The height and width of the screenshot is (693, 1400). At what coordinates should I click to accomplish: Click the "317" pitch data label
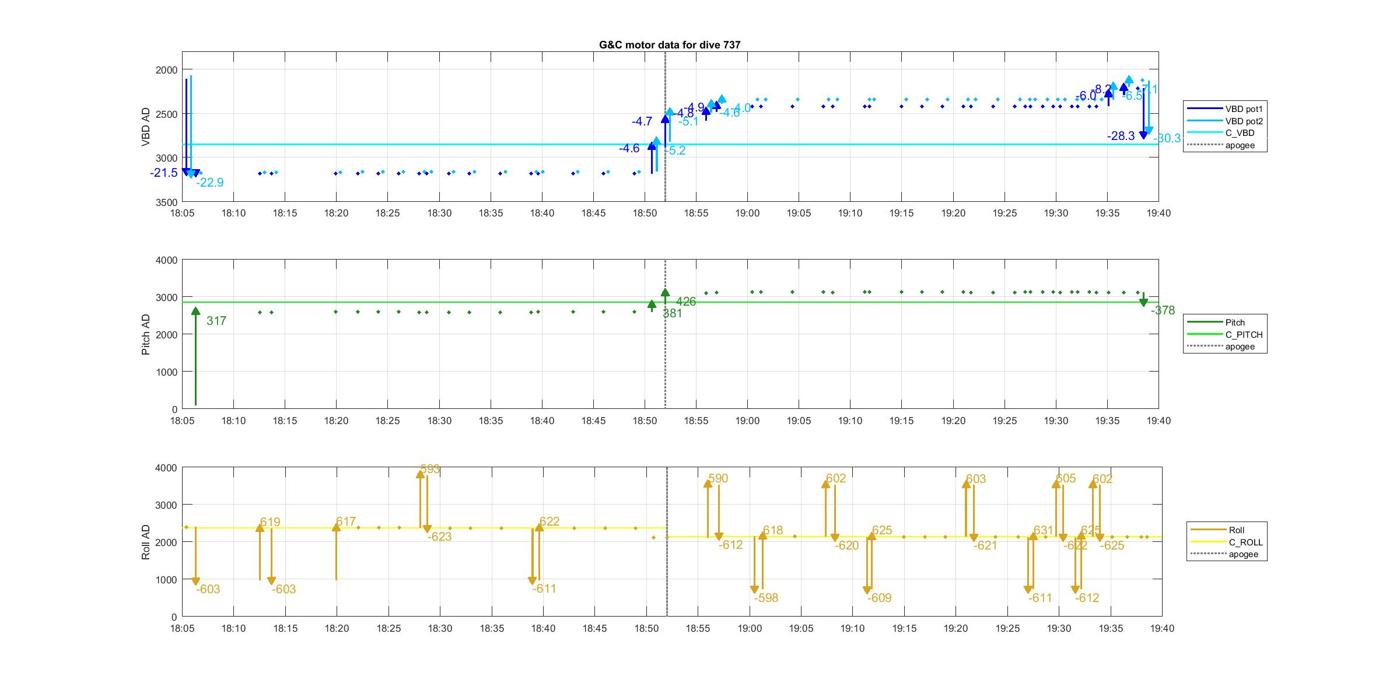pos(216,321)
